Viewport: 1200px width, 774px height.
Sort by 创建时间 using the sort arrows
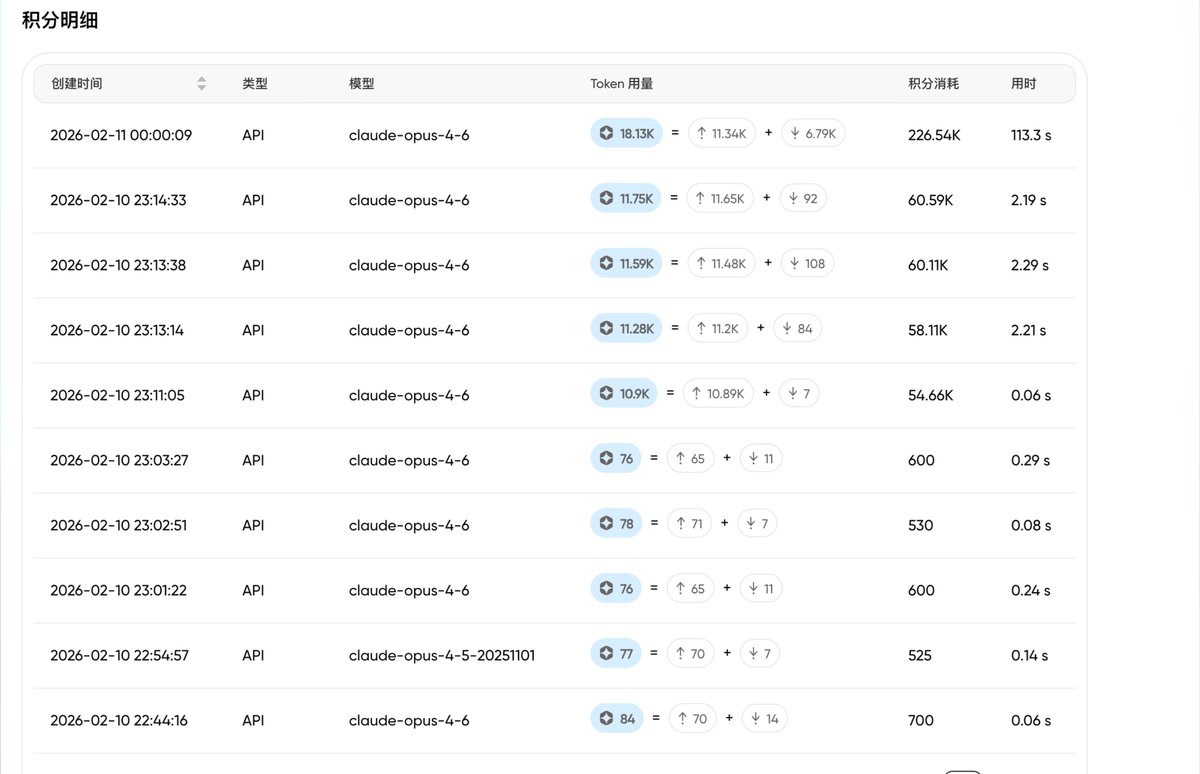[202, 84]
